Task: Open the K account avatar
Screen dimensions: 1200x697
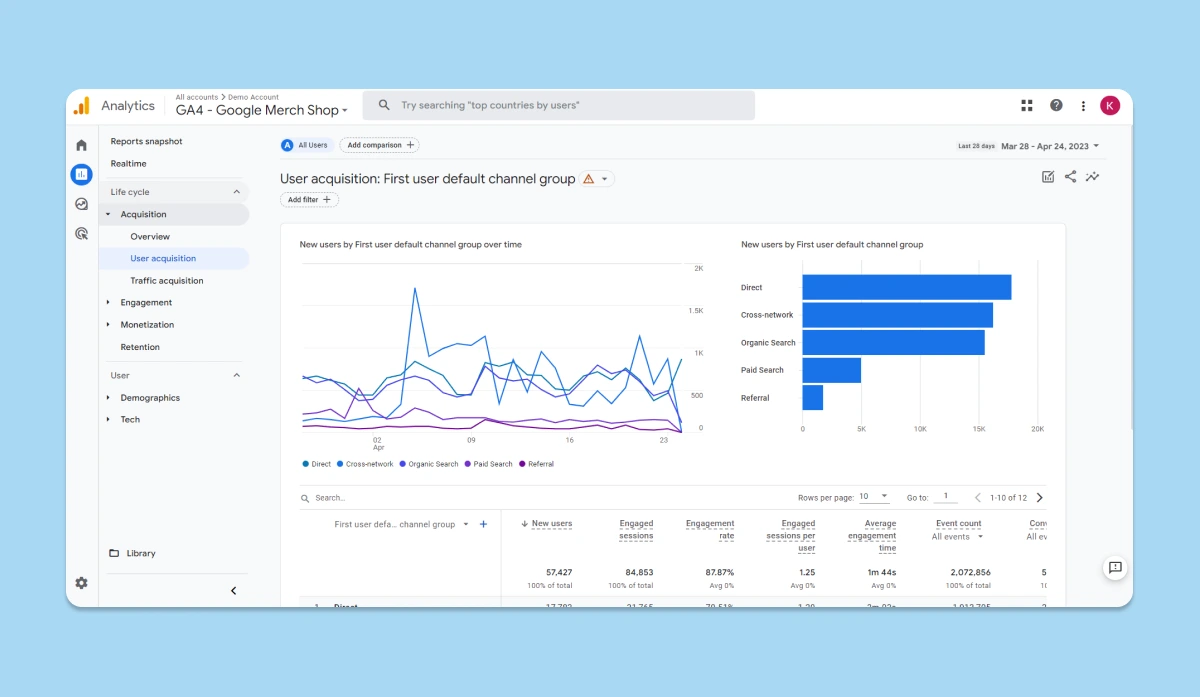Action: (x=1110, y=105)
